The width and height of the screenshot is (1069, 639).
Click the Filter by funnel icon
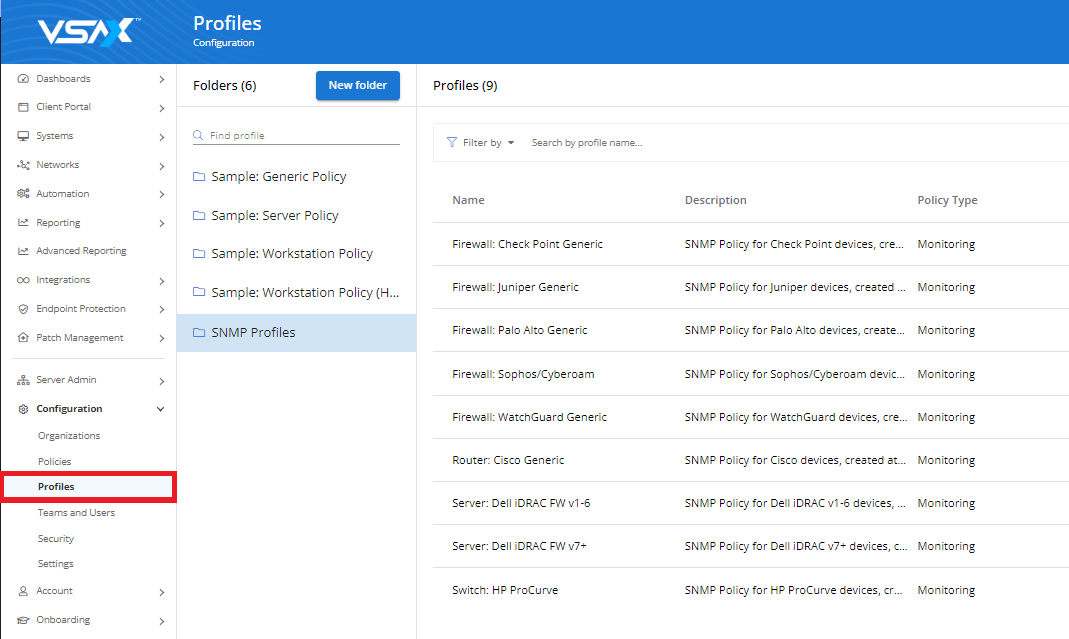[x=451, y=142]
